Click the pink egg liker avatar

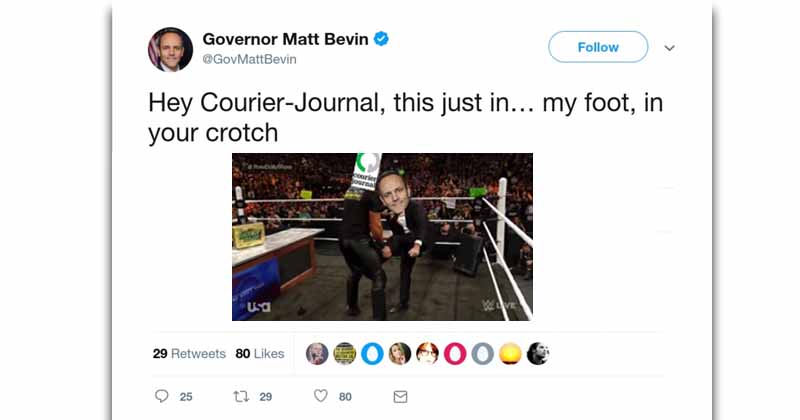455,354
